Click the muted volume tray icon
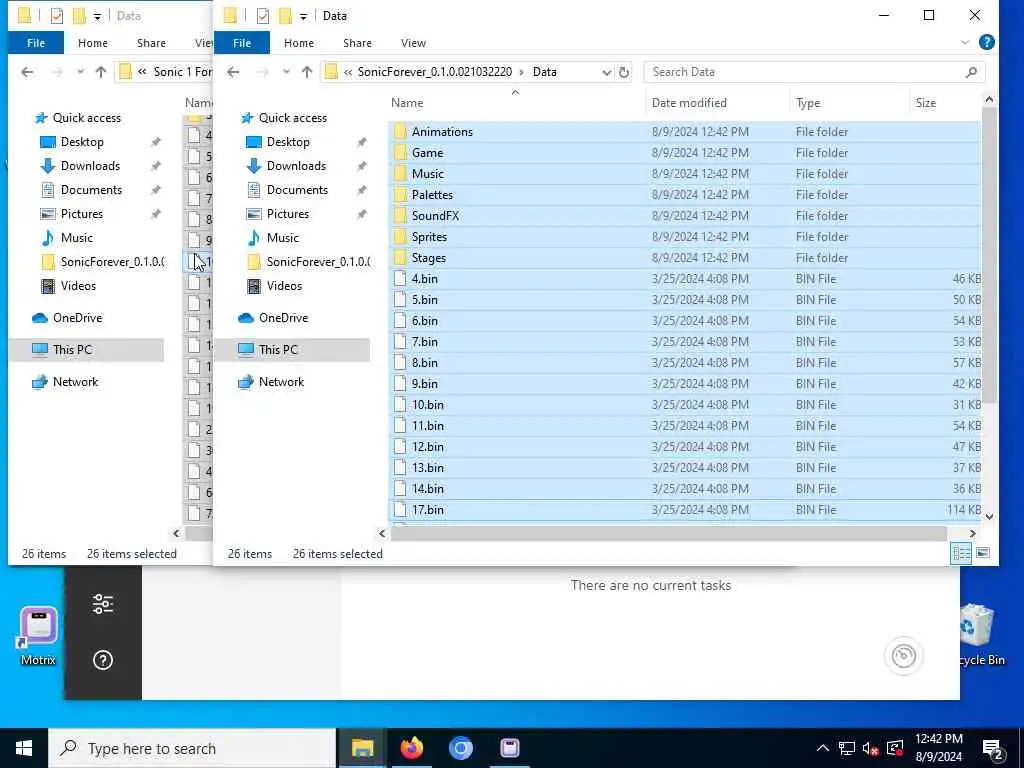This screenshot has width=1024, height=768. 871,748
